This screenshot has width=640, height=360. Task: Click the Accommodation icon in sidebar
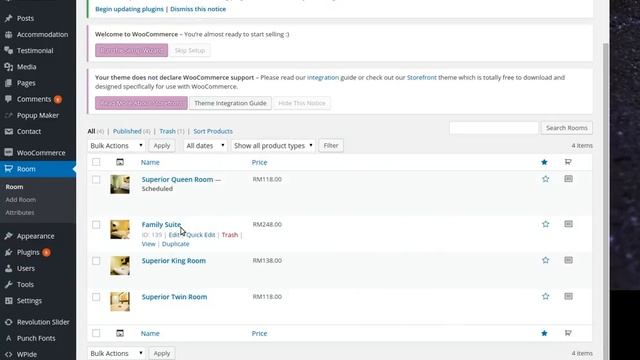click(x=9, y=35)
